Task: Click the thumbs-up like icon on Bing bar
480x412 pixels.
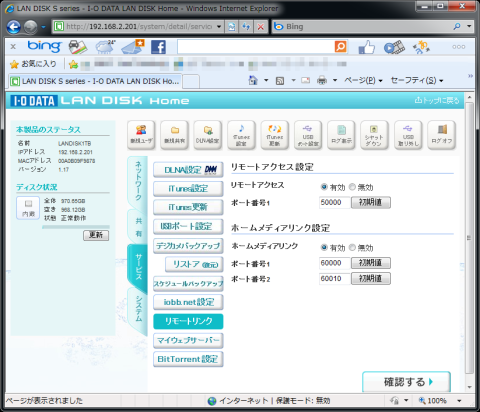Action: [367, 47]
